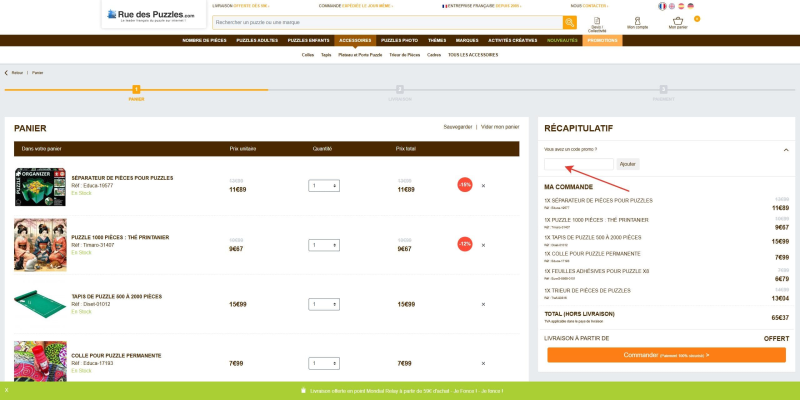800x400 pixels.
Task: Open Thèmes menu
Action: coord(437,40)
